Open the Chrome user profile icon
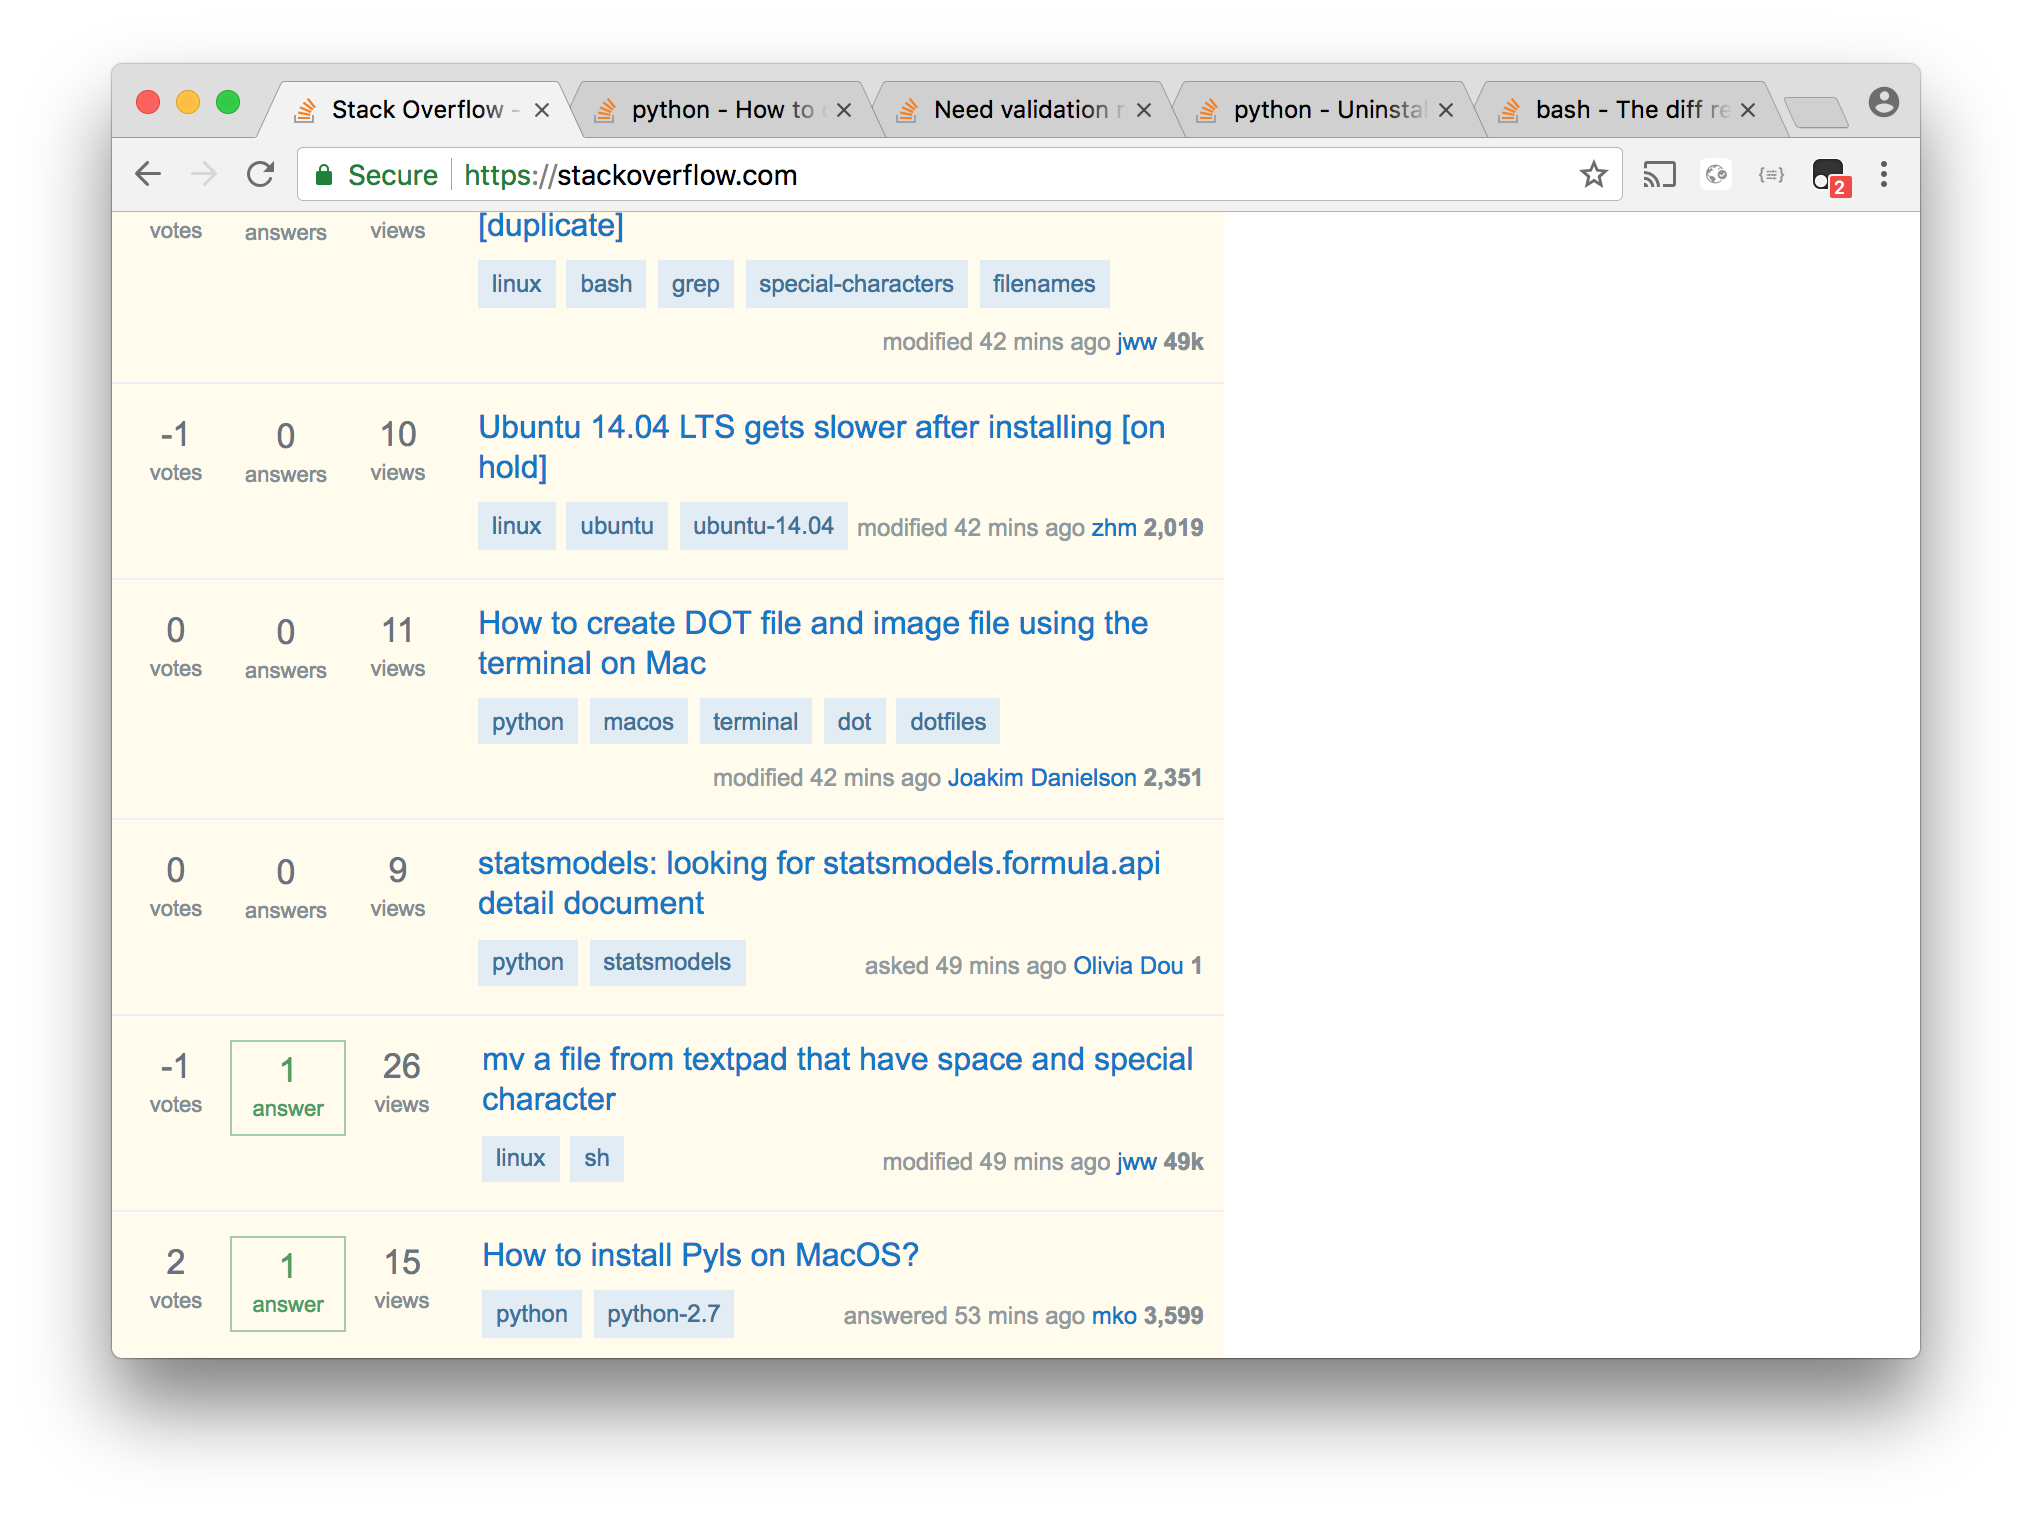The image size is (2032, 1518). pyautogui.click(x=1883, y=102)
